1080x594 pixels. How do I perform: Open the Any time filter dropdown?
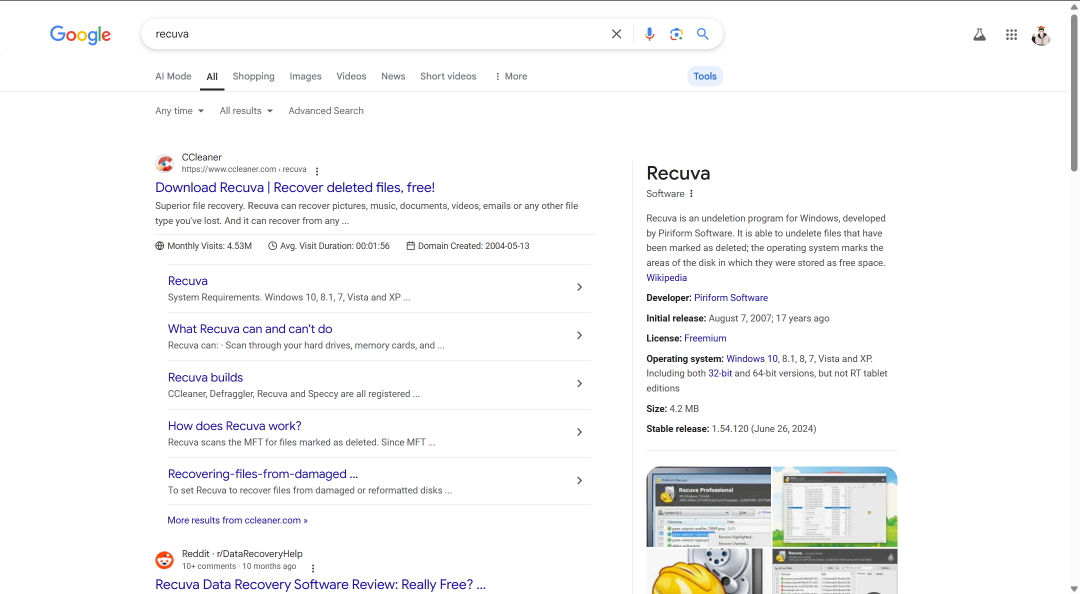[179, 111]
